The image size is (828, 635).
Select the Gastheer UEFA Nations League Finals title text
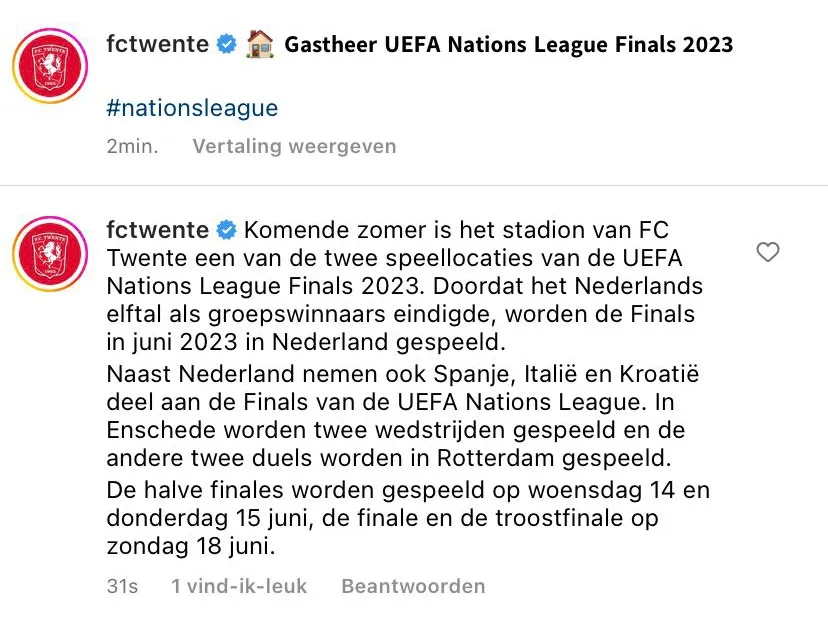[510, 44]
